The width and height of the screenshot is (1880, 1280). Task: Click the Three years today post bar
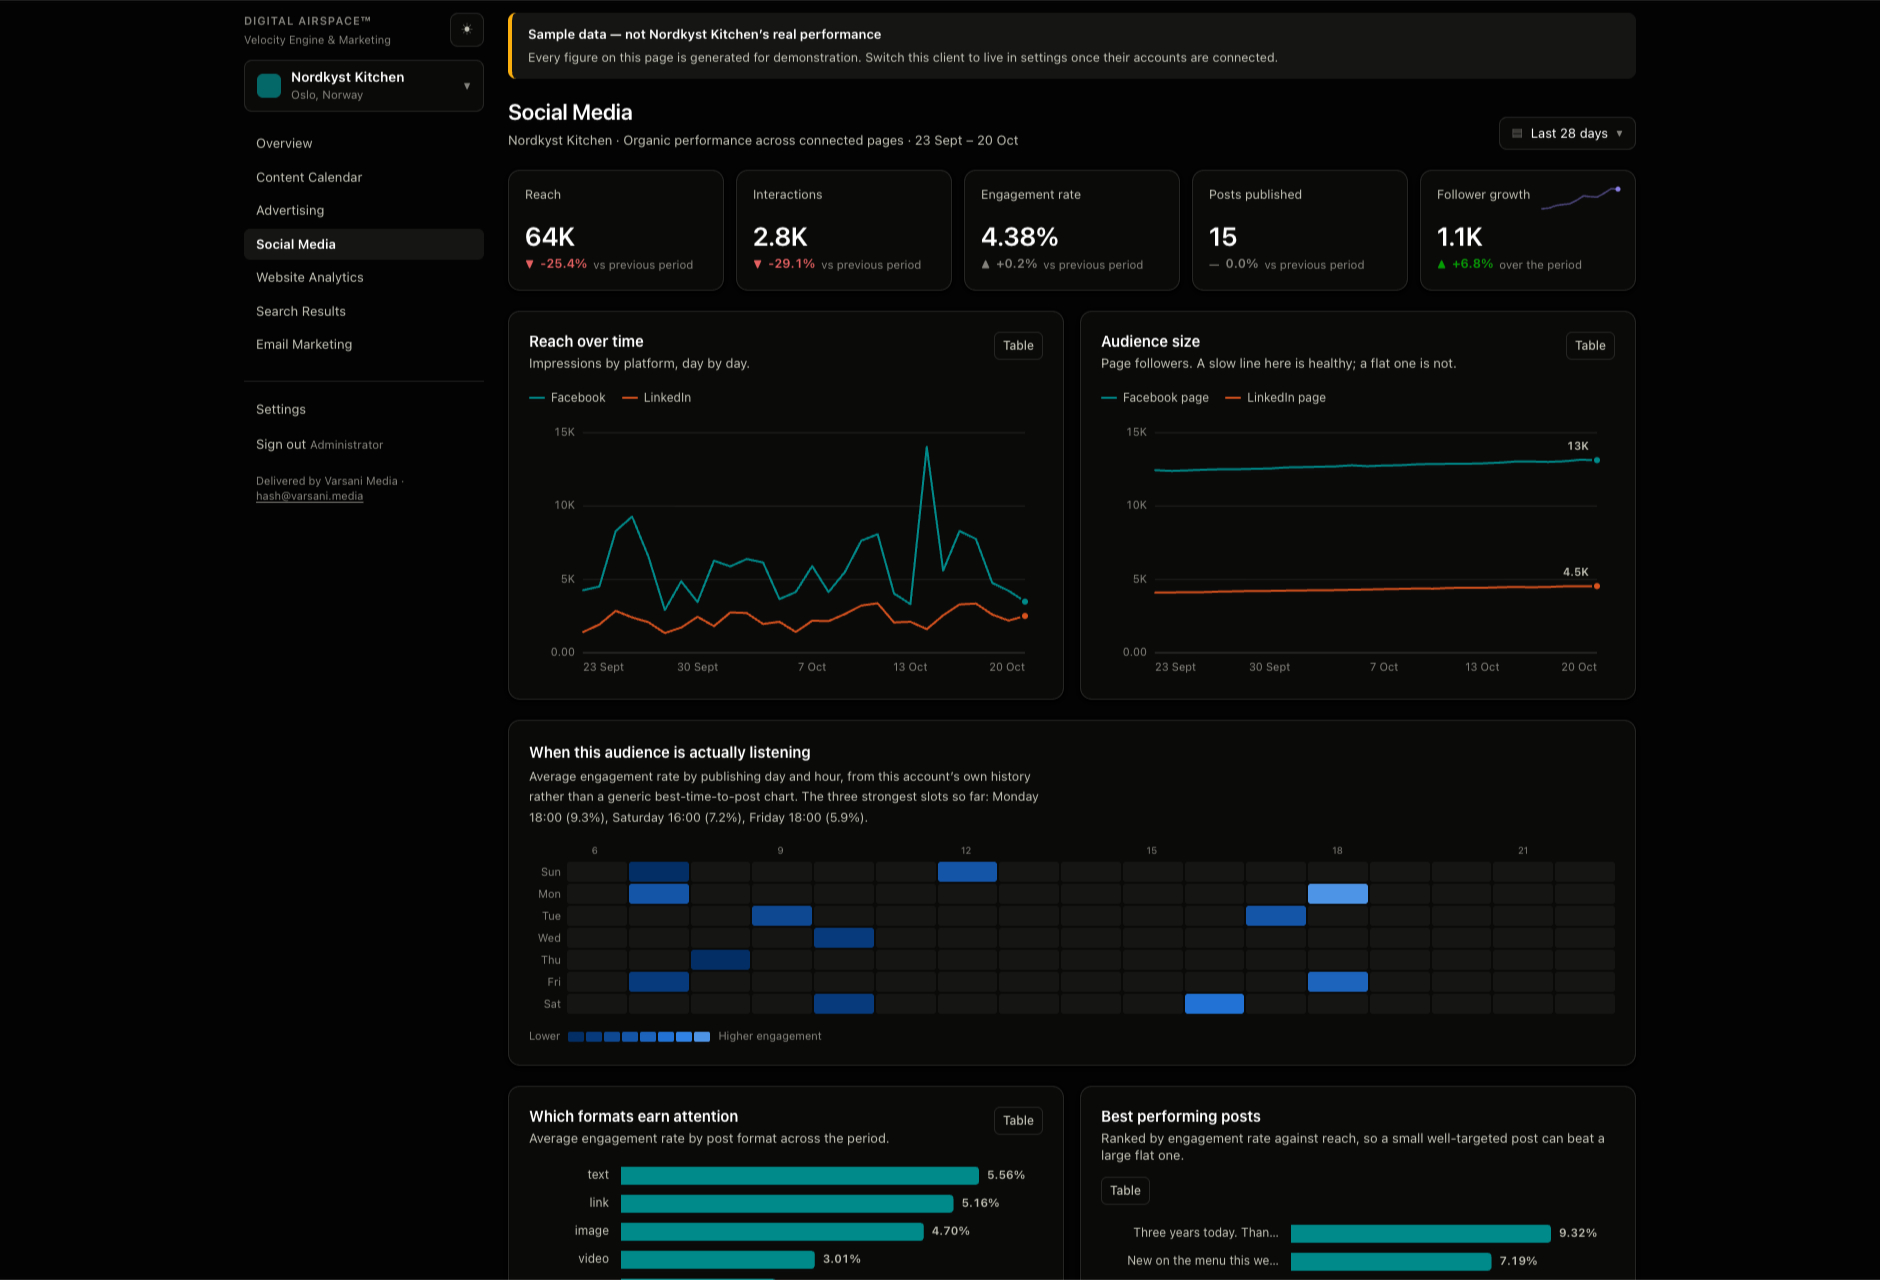click(x=1421, y=1234)
